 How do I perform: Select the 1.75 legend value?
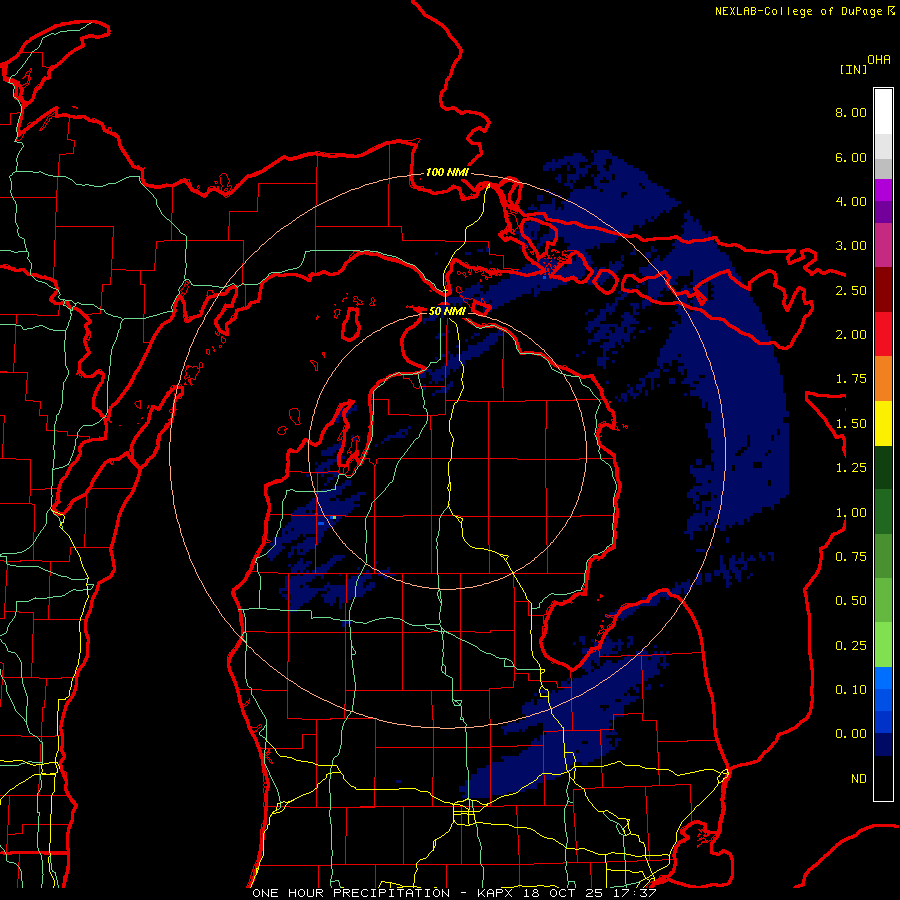tap(851, 379)
